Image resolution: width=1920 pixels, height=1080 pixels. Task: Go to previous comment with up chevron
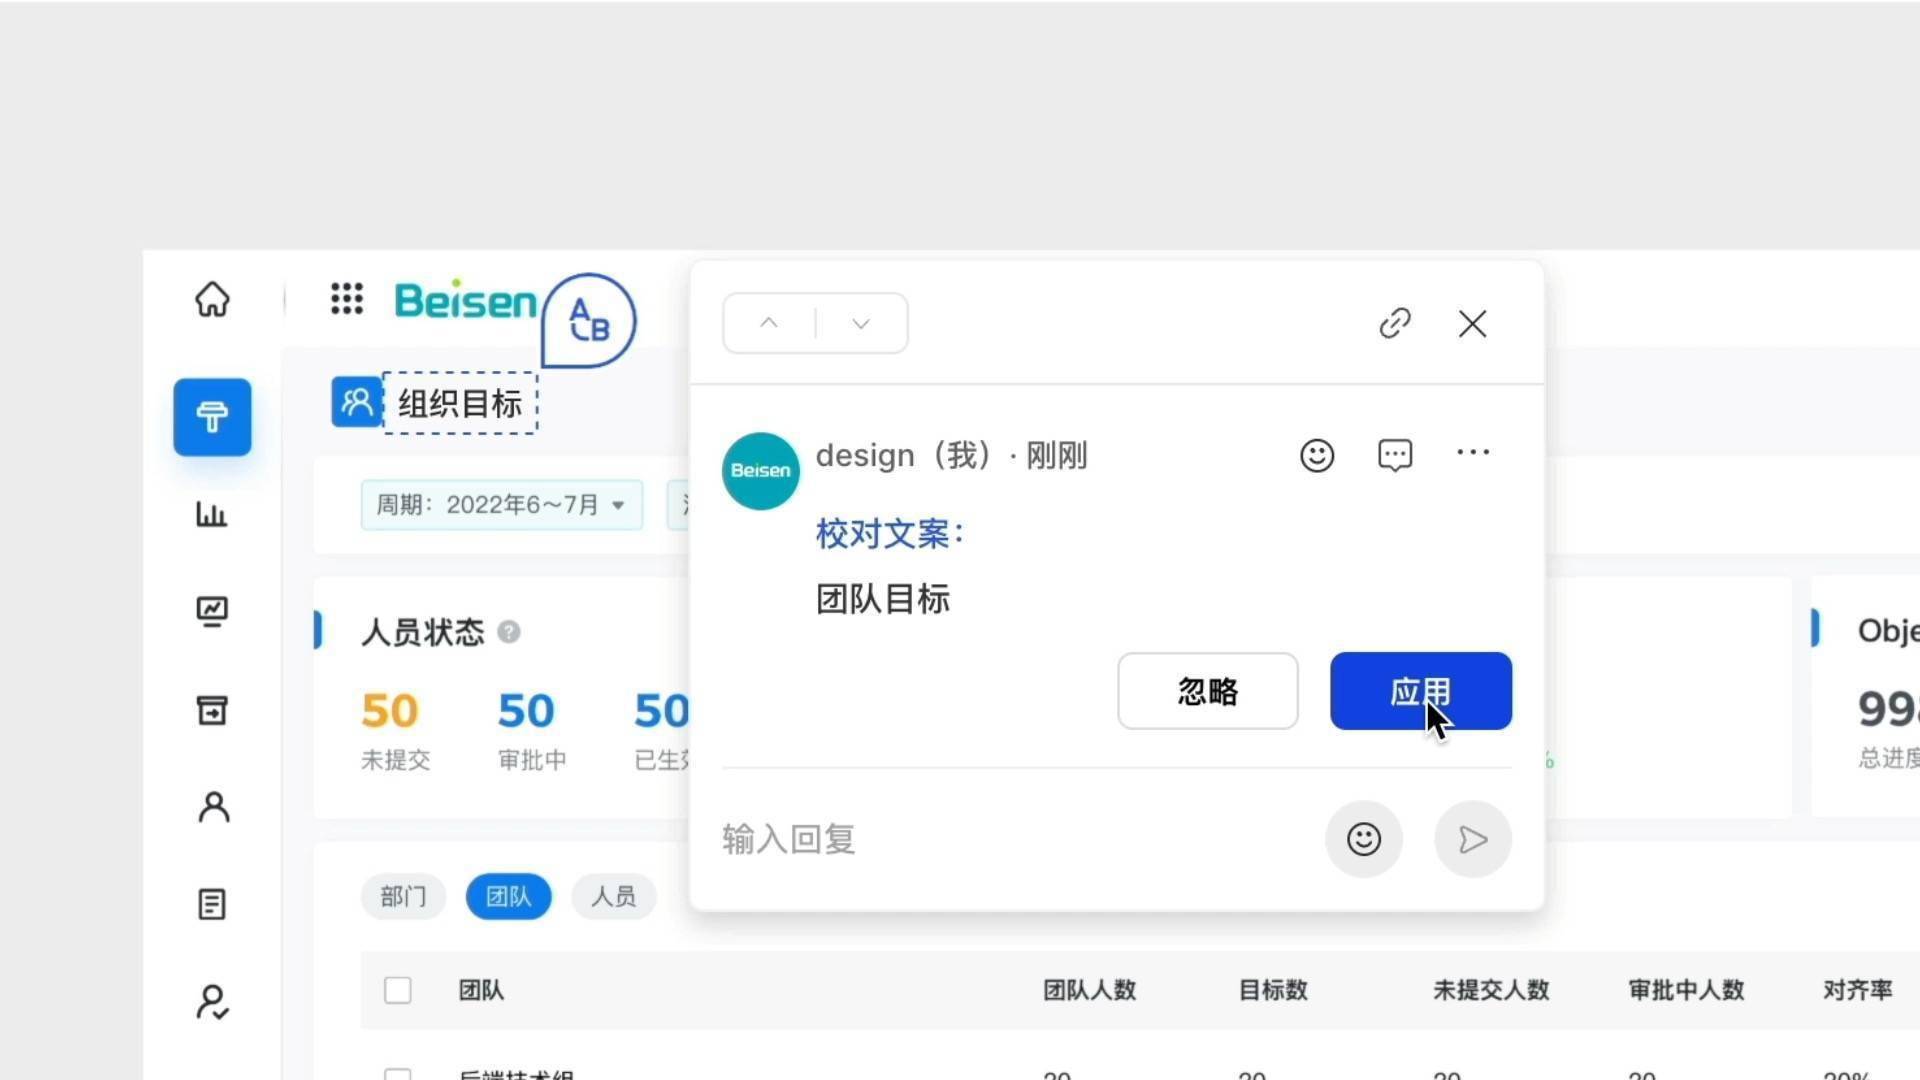click(x=769, y=323)
